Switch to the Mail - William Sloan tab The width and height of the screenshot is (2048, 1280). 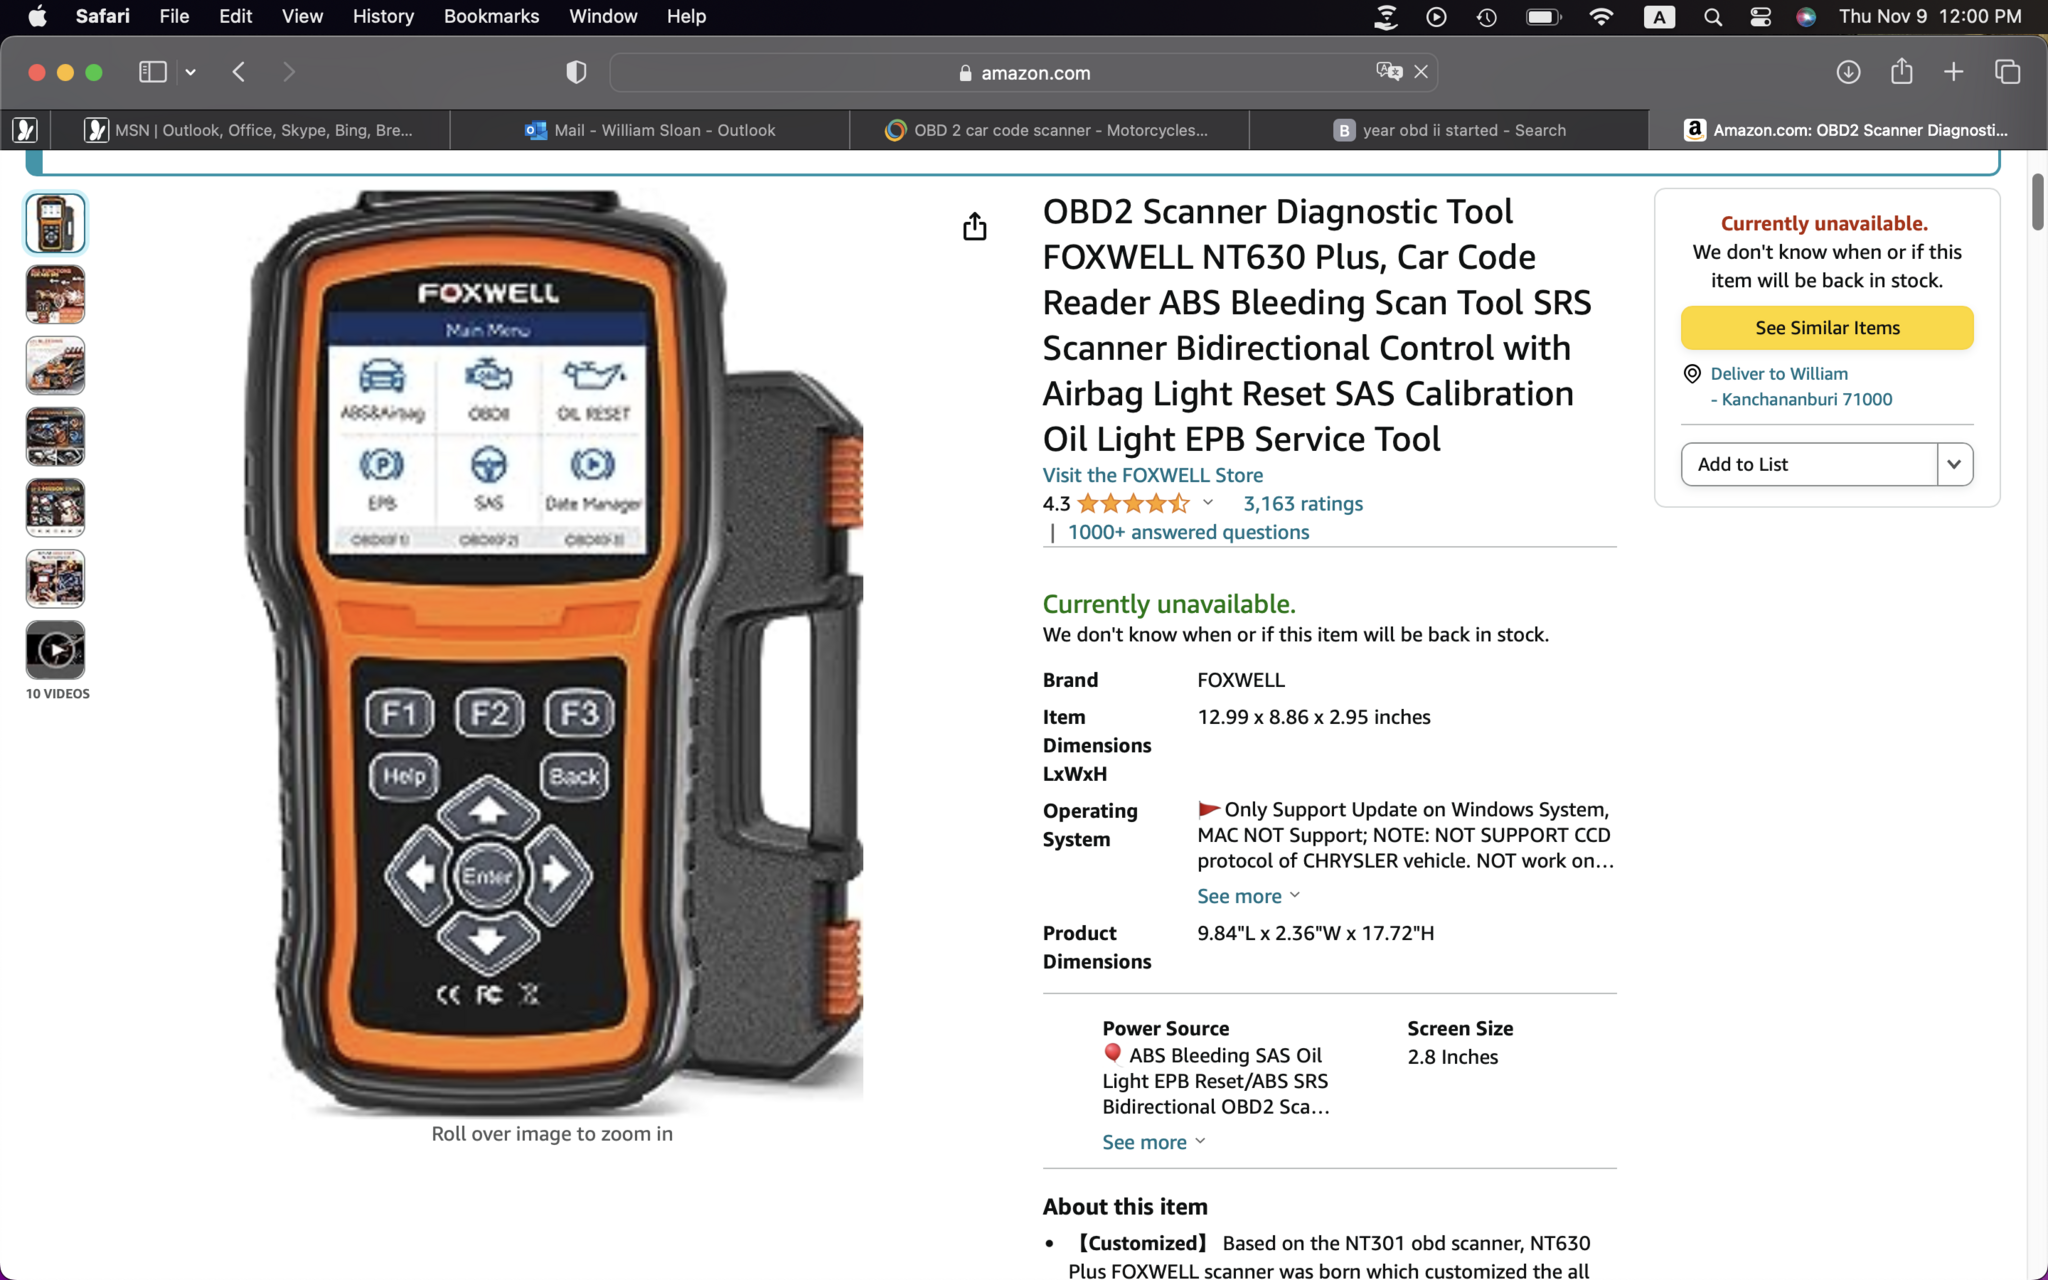tap(650, 130)
